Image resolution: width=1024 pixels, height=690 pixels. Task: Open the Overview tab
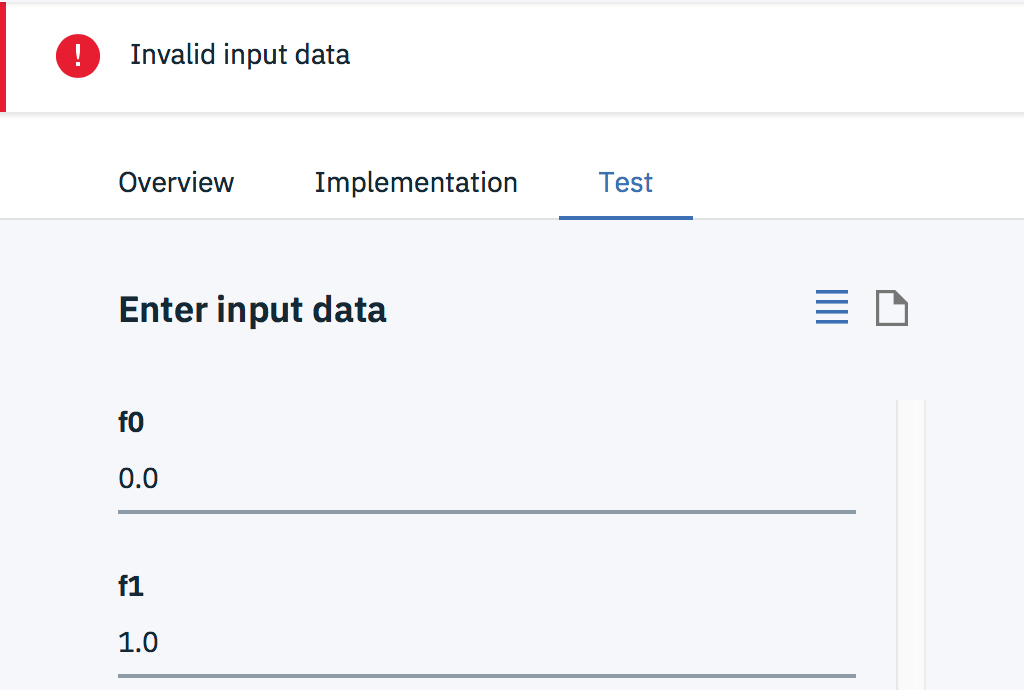tap(176, 183)
